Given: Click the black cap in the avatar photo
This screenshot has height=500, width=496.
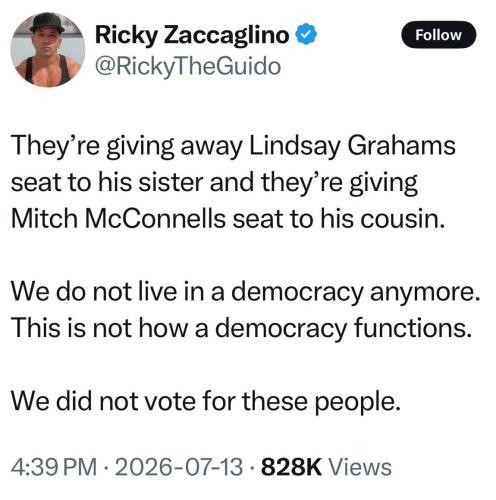Looking at the screenshot, I should coord(47,23).
